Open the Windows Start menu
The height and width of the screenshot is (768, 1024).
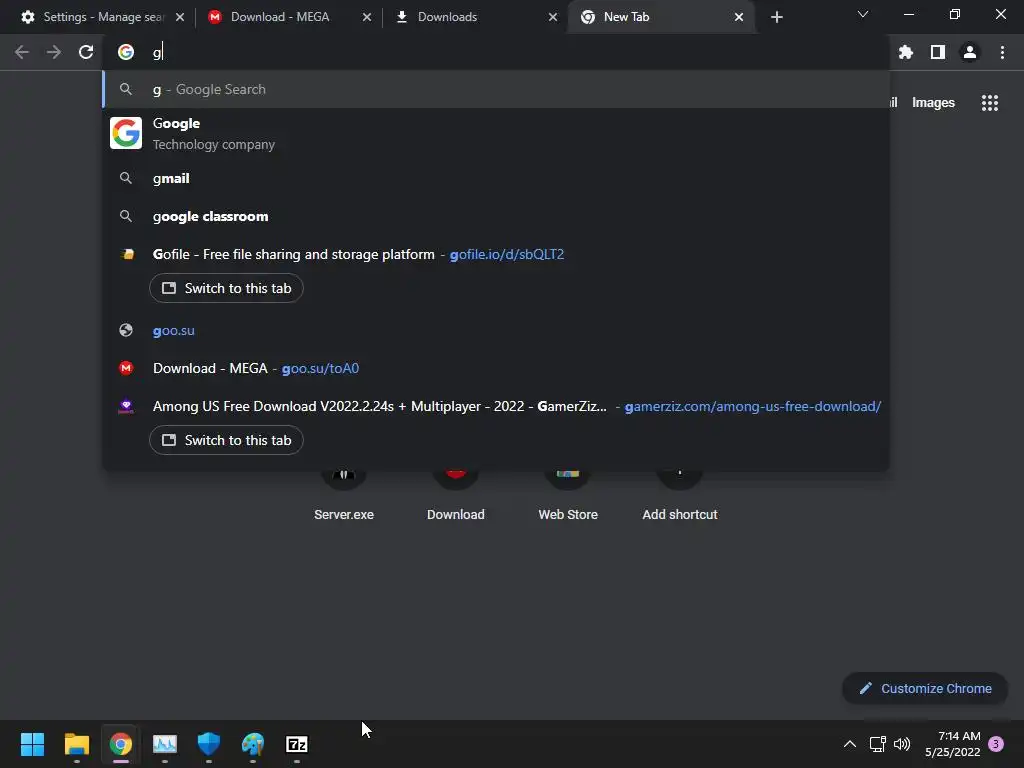pos(32,744)
